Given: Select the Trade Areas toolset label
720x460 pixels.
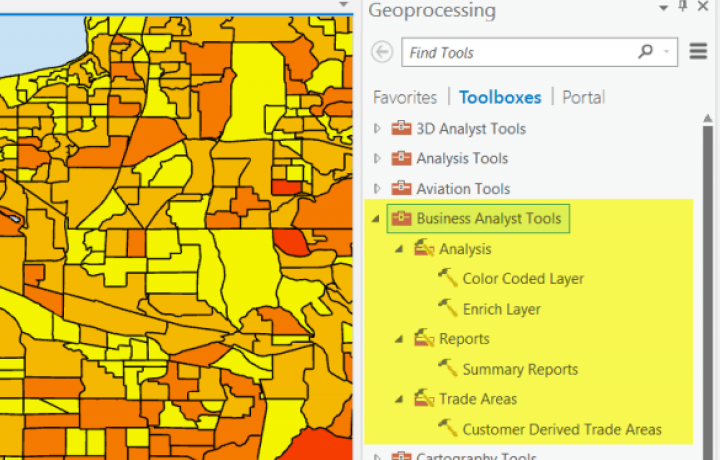Looking at the screenshot, I should (x=478, y=399).
